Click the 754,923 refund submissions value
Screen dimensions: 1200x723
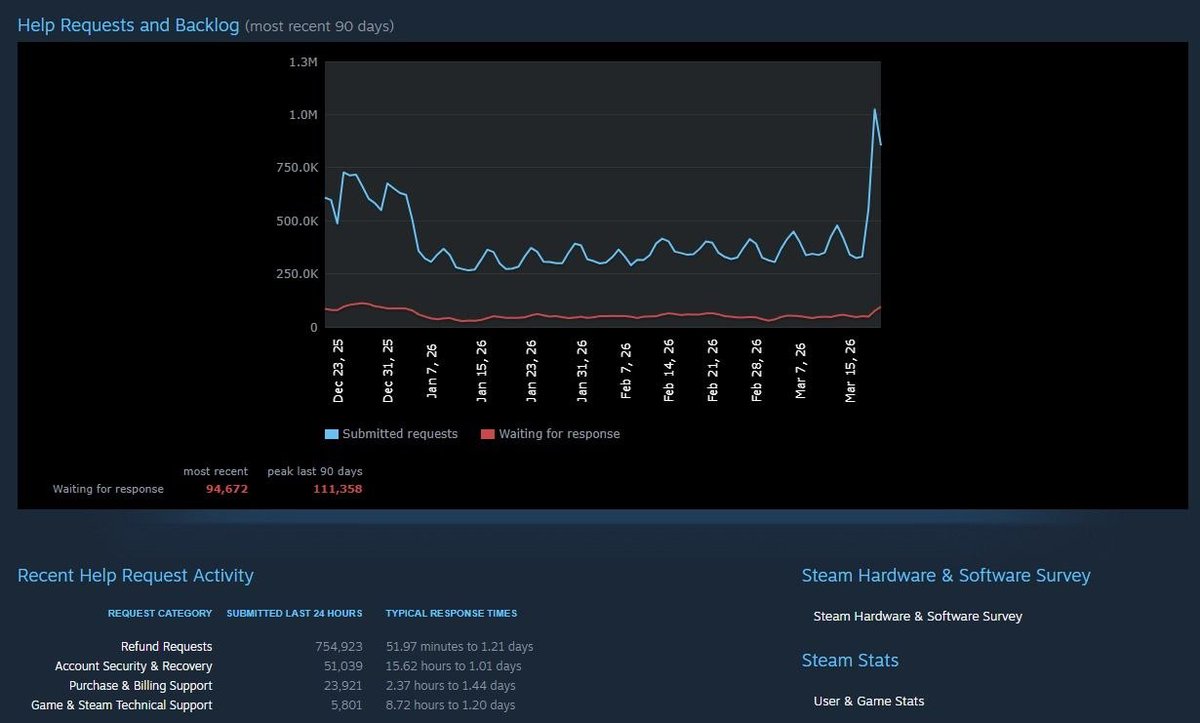coord(339,647)
